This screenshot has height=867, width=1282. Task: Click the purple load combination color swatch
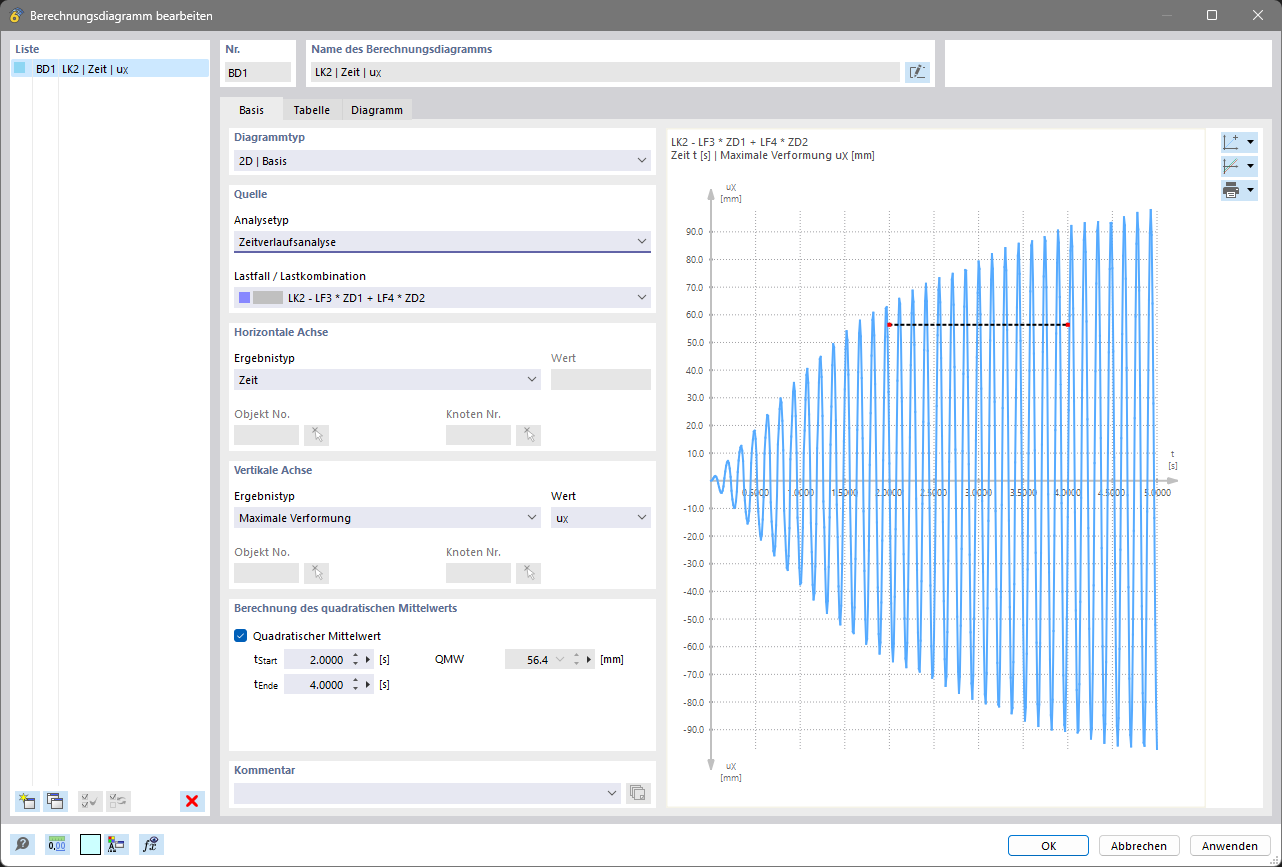coord(244,297)
